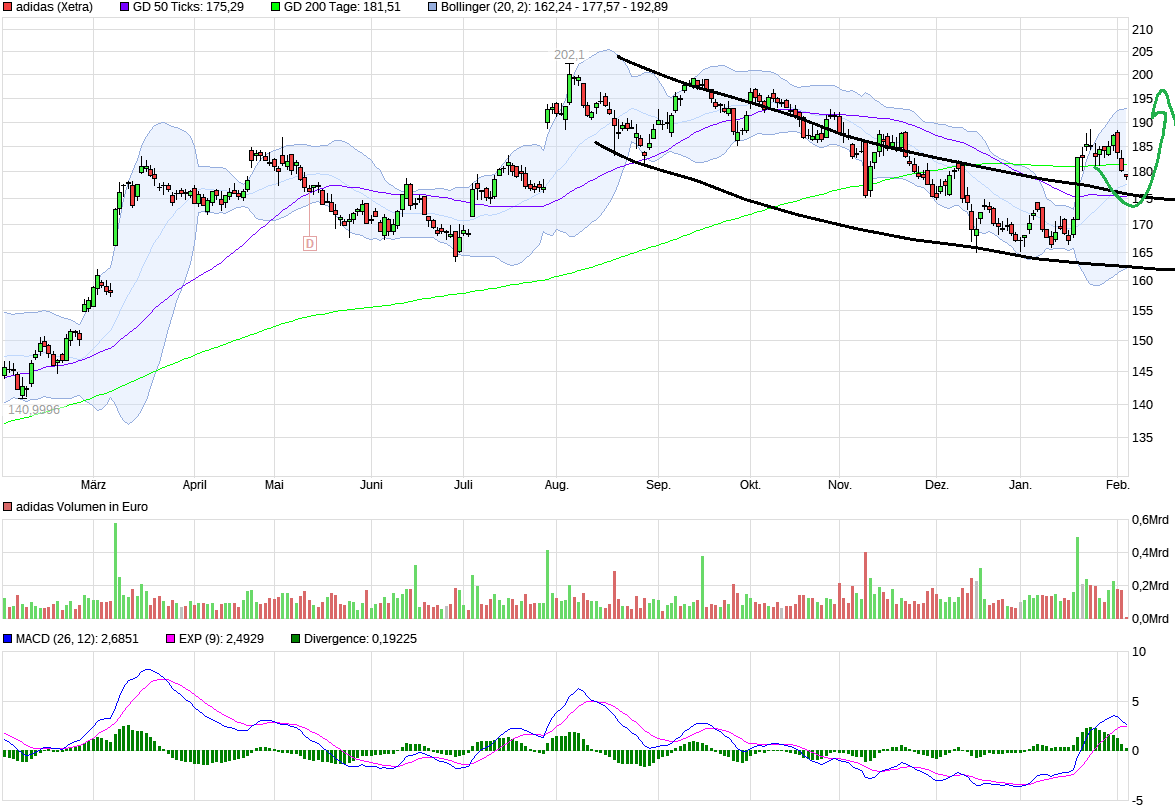
Task: Click the 195 price axis value
Action: click(1143, 99)
